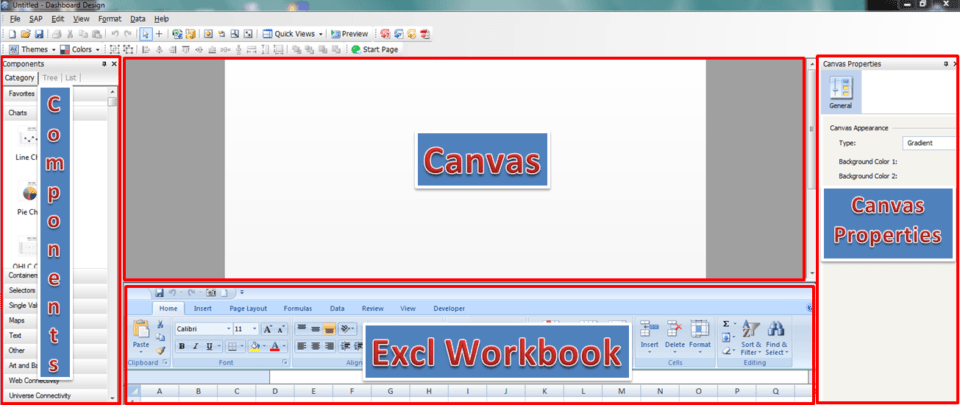
Task: Open a file with the folder icon
Action: (x=26, y=34)
